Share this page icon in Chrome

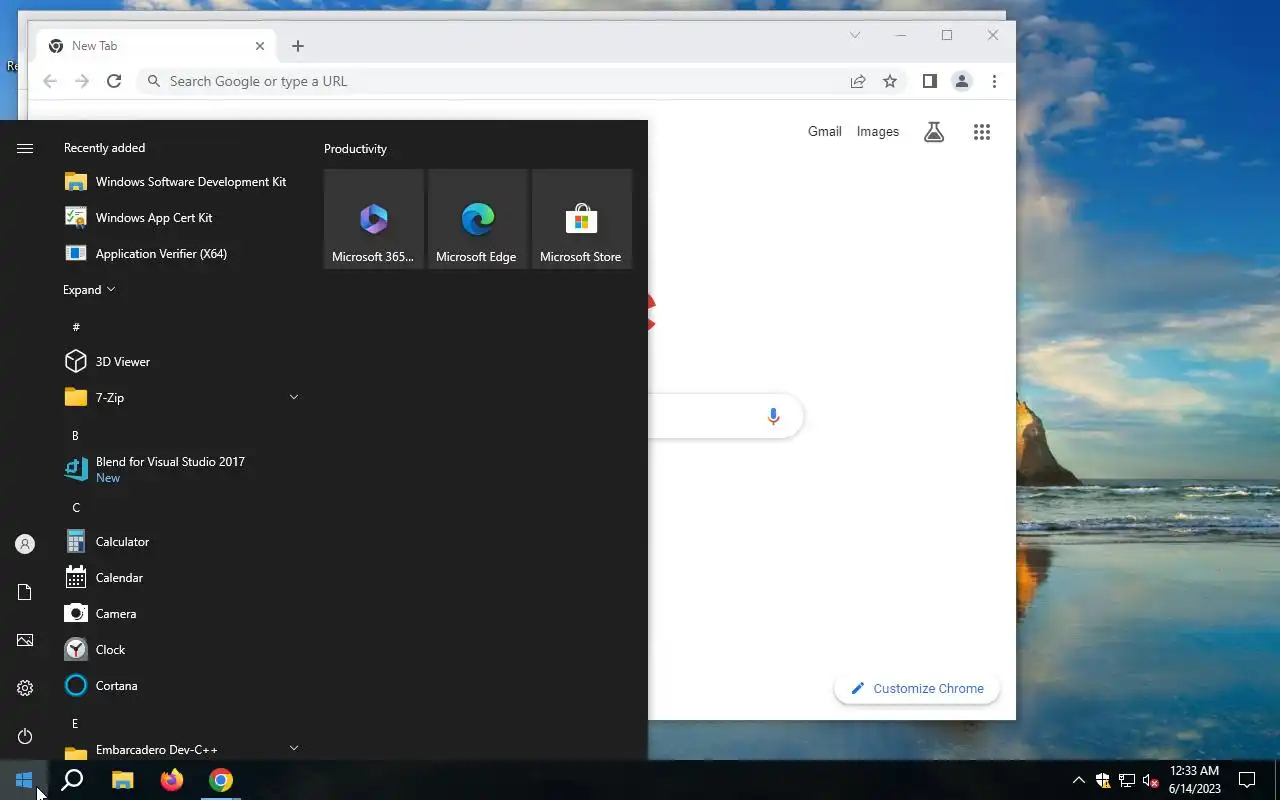tap(858, 81)
